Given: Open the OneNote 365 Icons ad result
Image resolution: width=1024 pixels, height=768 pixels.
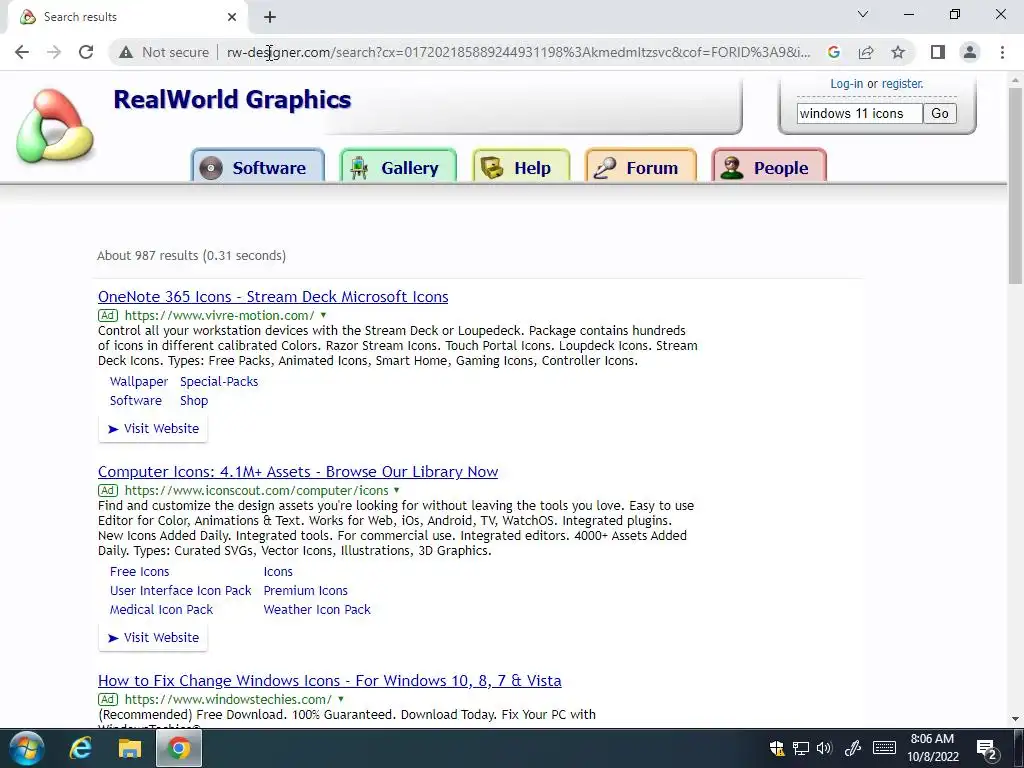Looking at the screenshot, I should [273, 296].
